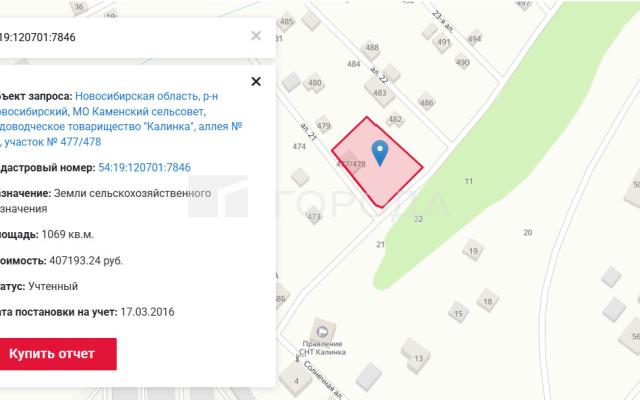Click building 473 on the map
Viewport: 640px width, 400px height.
click(x=314, y=216)
